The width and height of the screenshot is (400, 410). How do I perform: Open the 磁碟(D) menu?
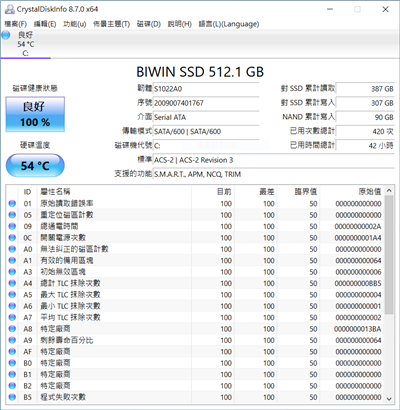[149, 24]
